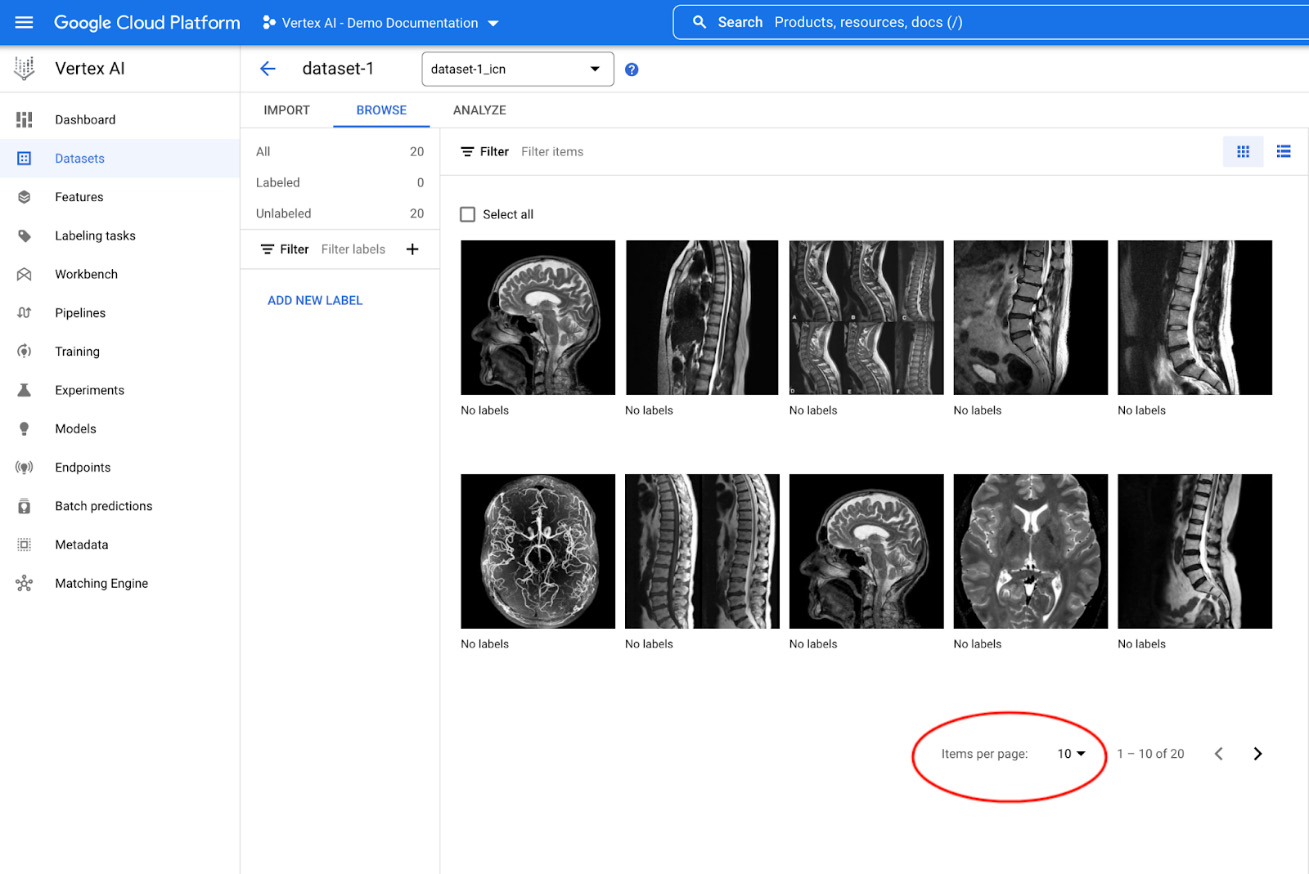
Task: Switch to list view layout
Action: coord(1284,152)
